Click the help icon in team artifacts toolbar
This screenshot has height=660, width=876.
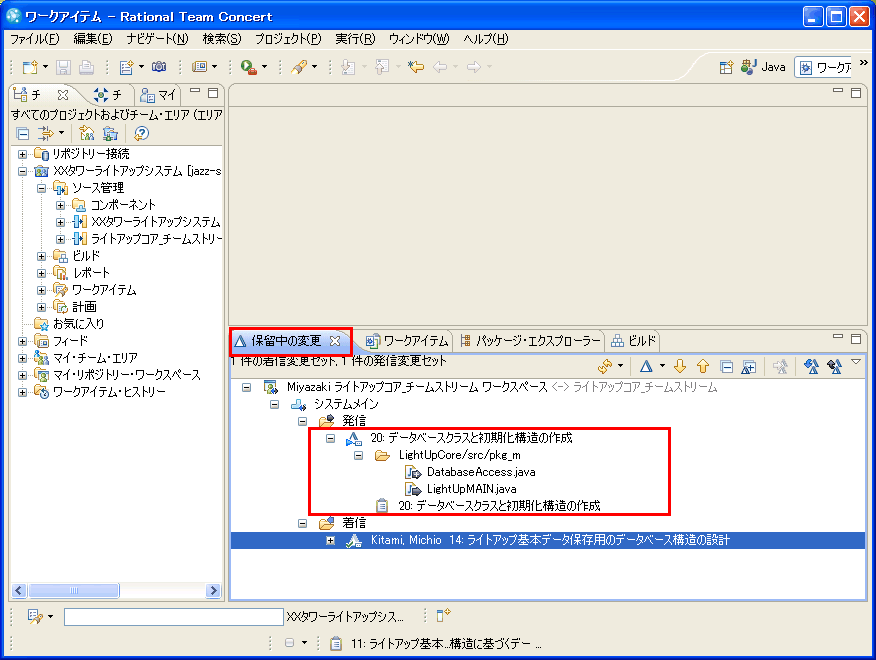[x=141, y=133]
